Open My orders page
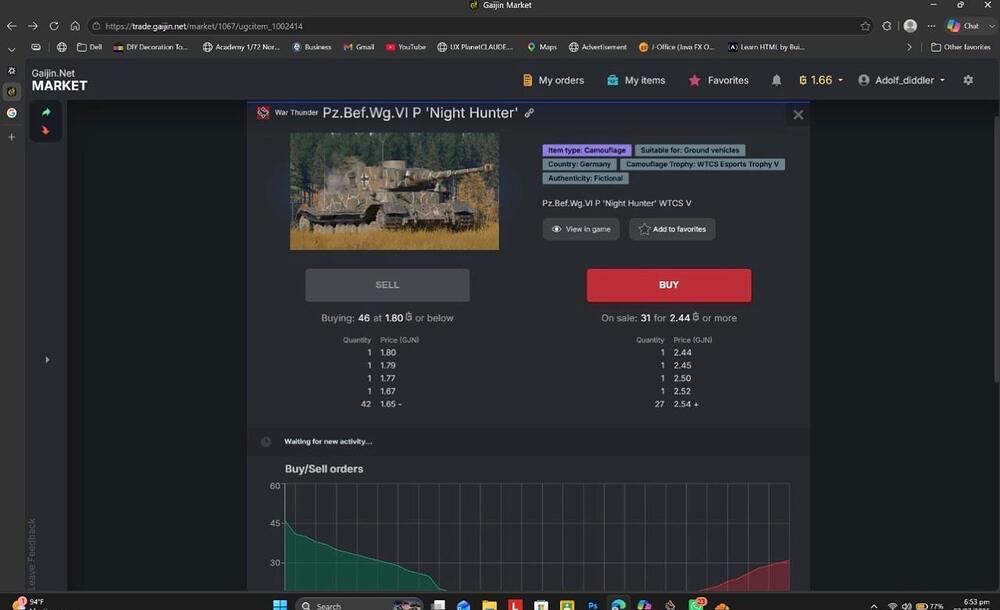The image size is (1000, 610). [x=553, y=80]
